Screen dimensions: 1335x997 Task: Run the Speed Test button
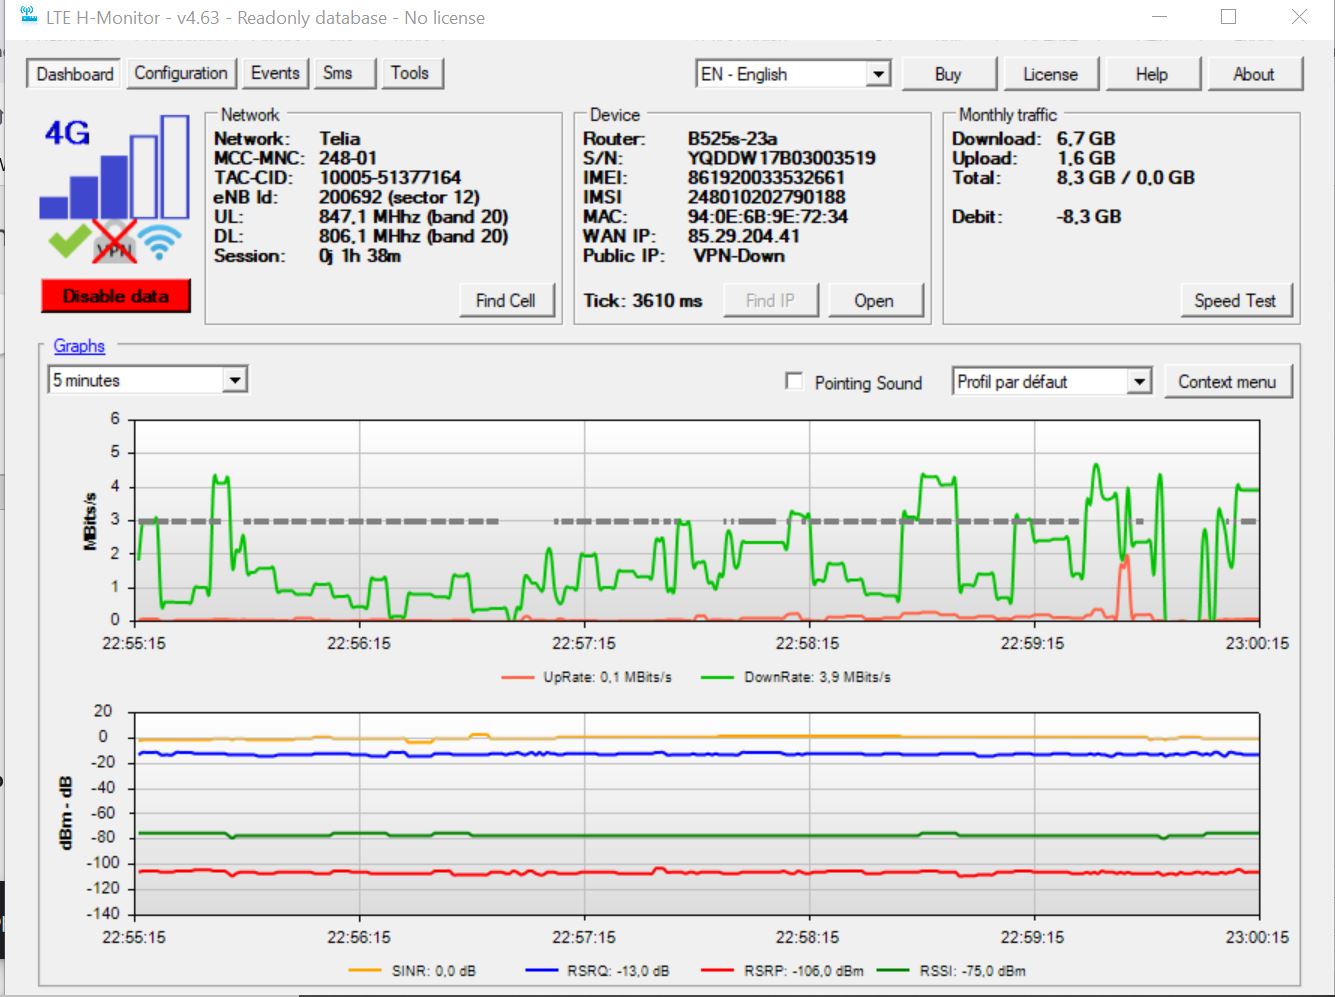tap(1235, 300)
